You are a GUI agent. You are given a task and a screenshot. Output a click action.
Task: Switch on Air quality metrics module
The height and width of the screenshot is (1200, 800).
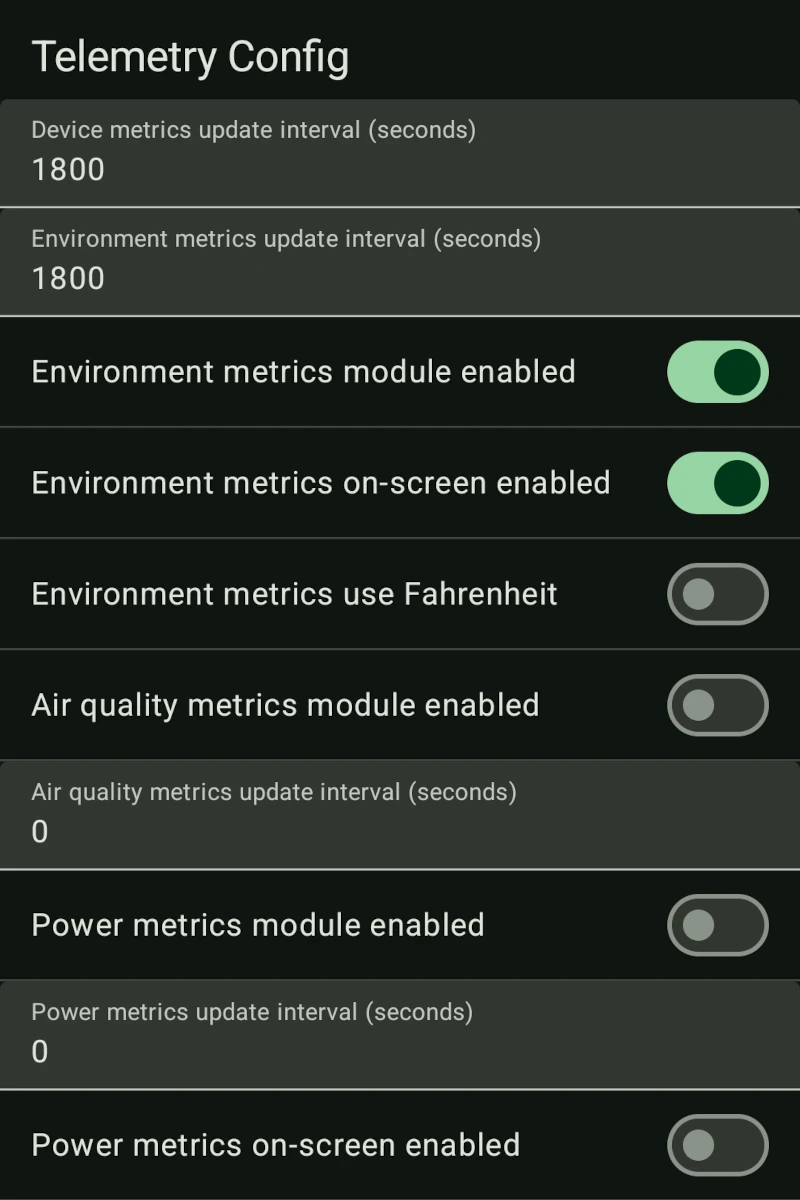tap(717, 705)
